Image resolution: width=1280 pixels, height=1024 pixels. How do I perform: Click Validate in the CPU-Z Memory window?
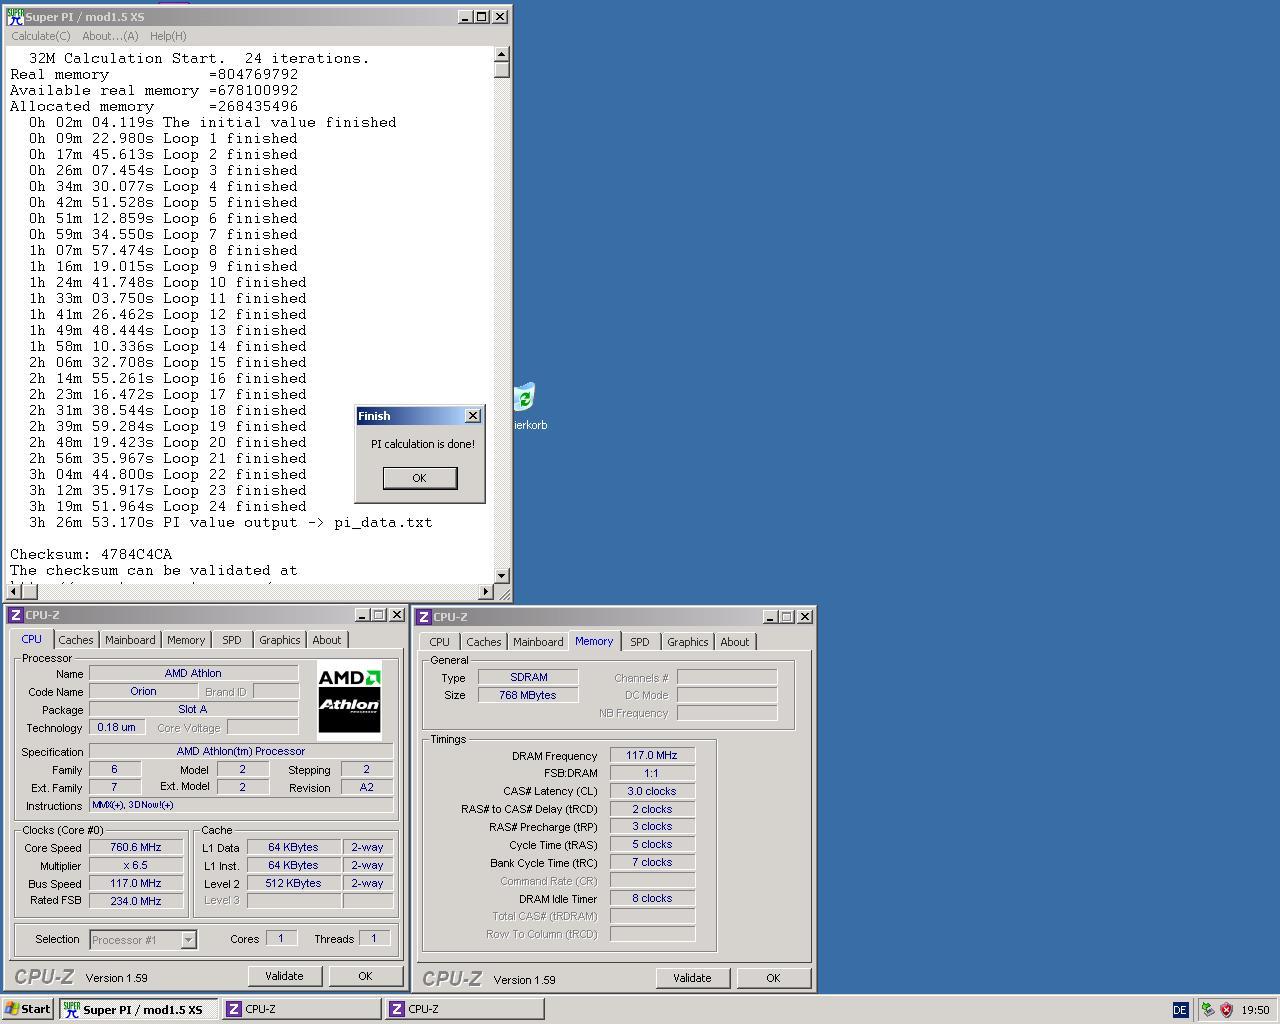point(692,978)
